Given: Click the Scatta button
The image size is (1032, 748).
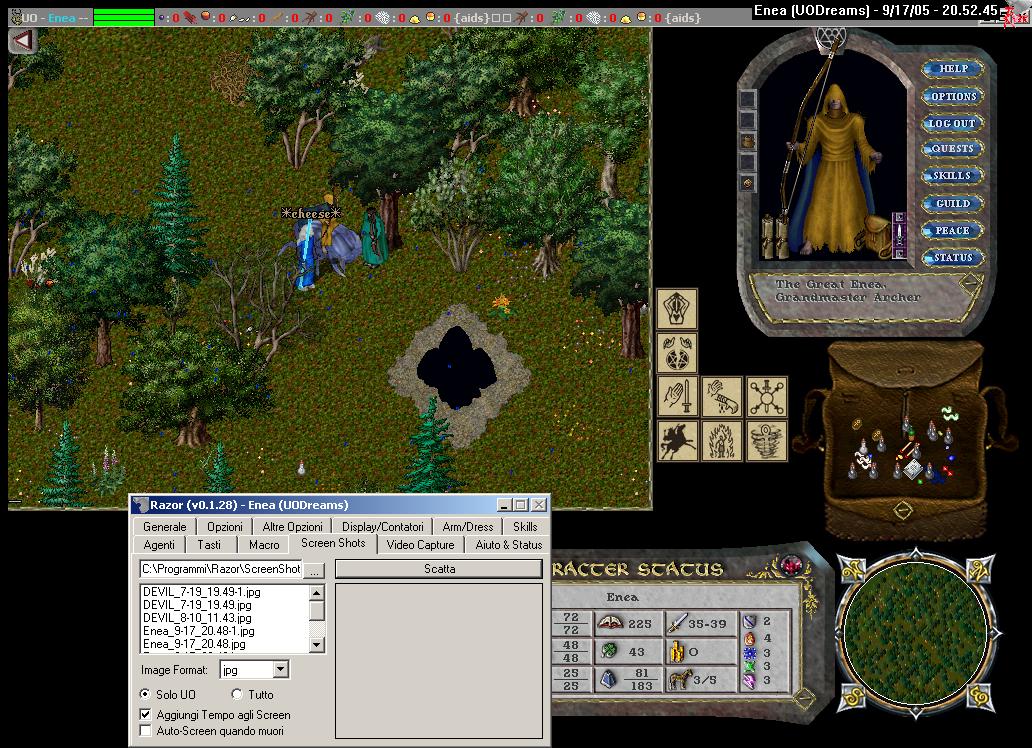Looking at the screenshot, I should pyautogui.click(x=439, y=569).
